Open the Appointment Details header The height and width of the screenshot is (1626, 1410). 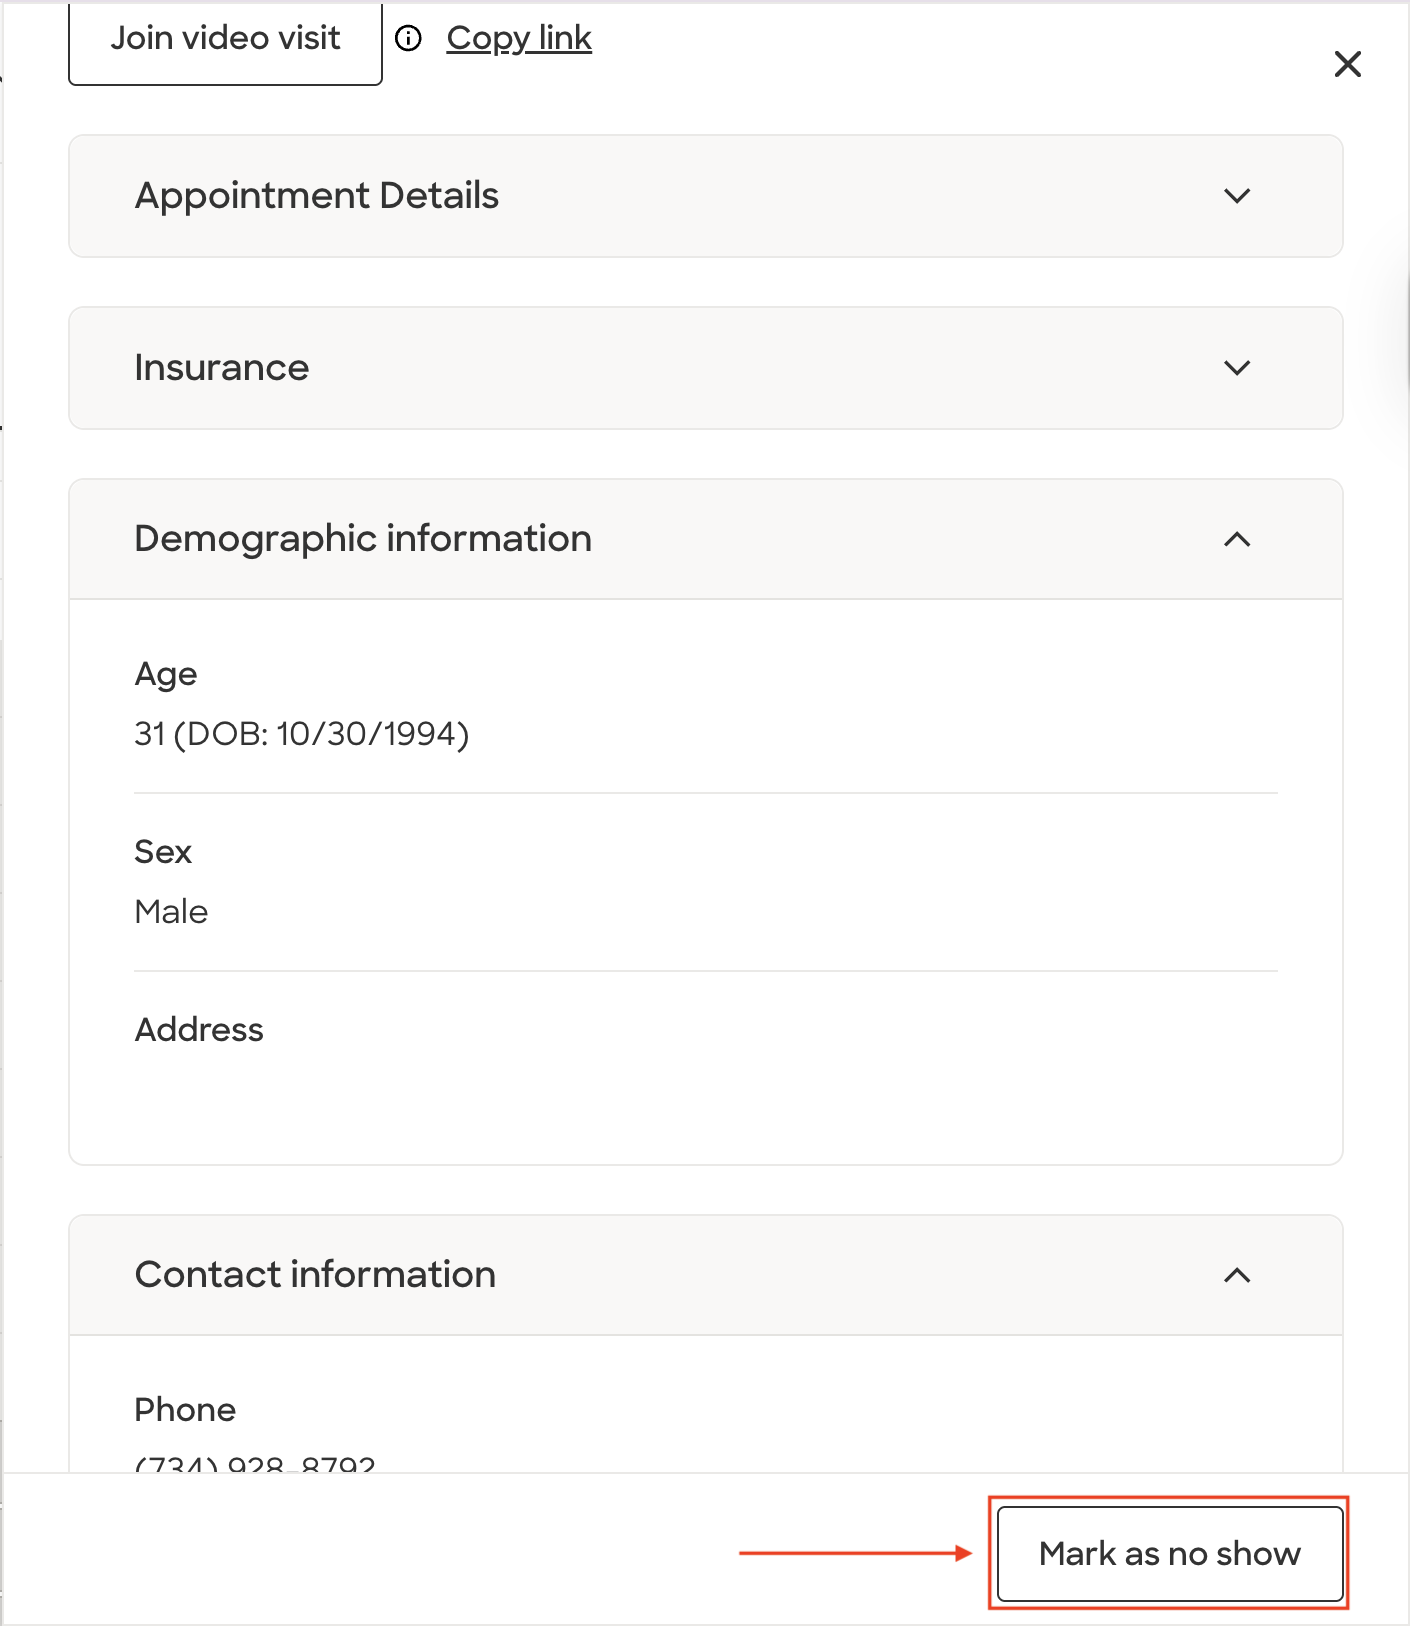point(705,196)
